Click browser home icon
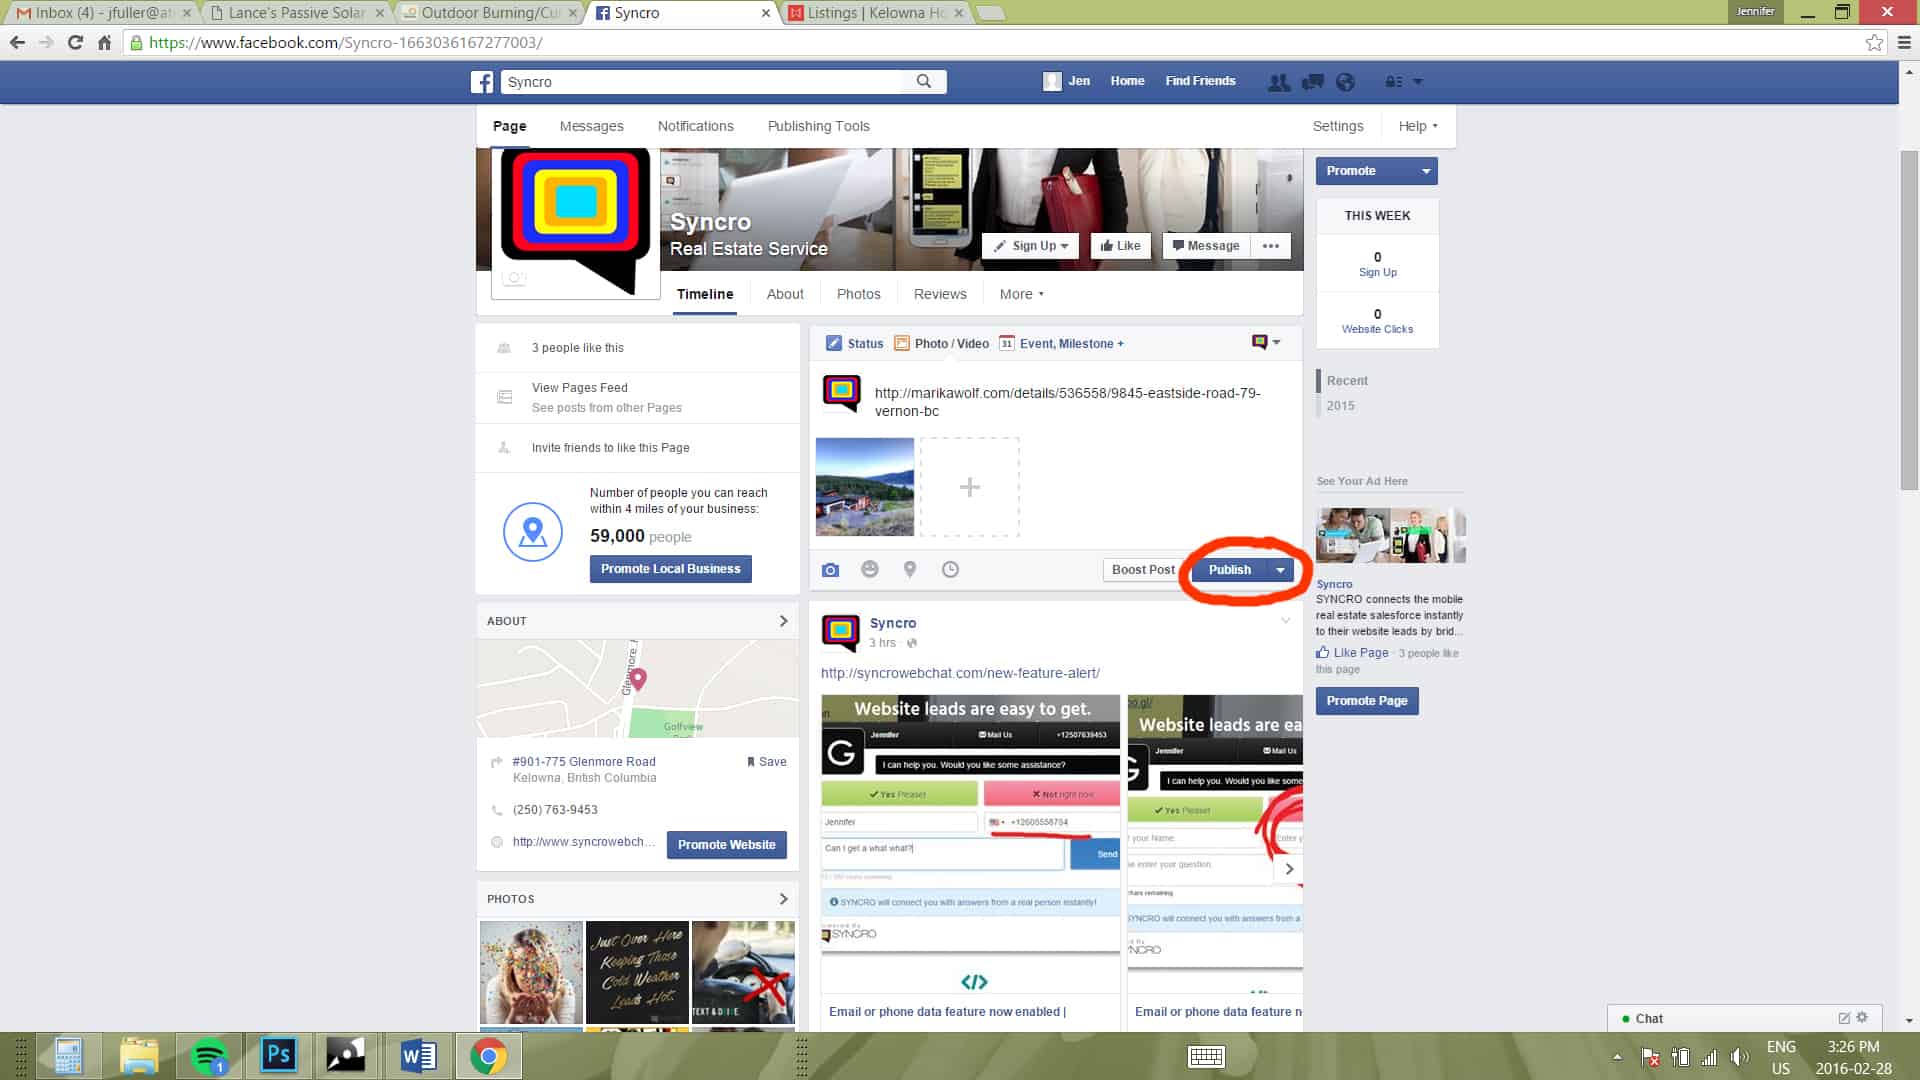The height and width of the screenshot is (1080, 1920). pos(104,42)
